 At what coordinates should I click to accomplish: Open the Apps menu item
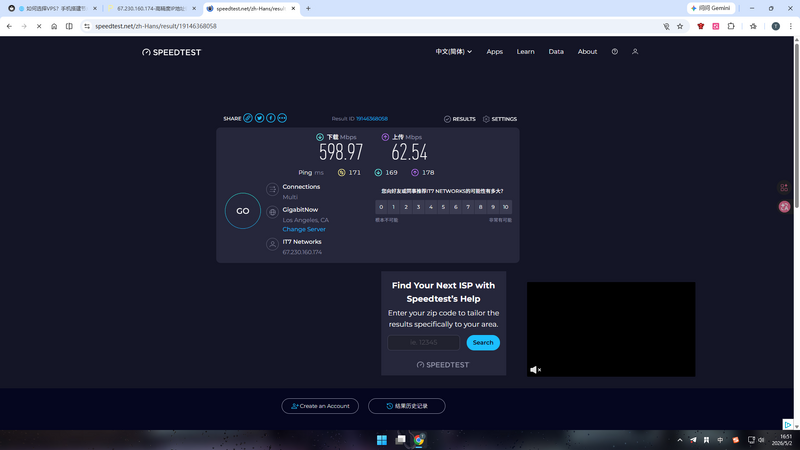point(494,52)
